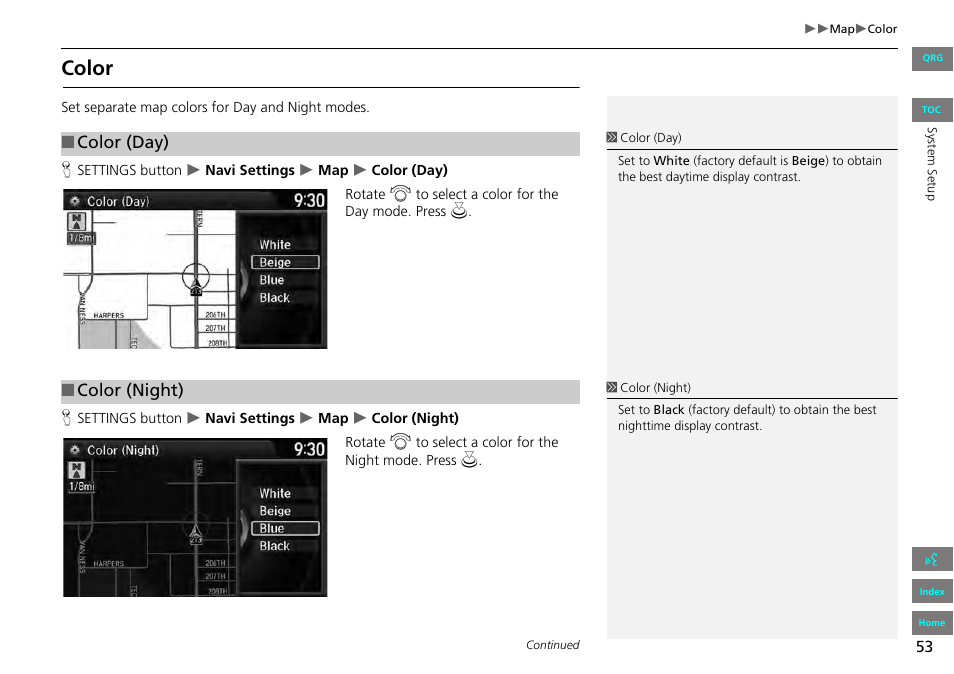The image size is (954, 674).
Task: Select Black in the Color (Day) list
Action: coord(274,297)
